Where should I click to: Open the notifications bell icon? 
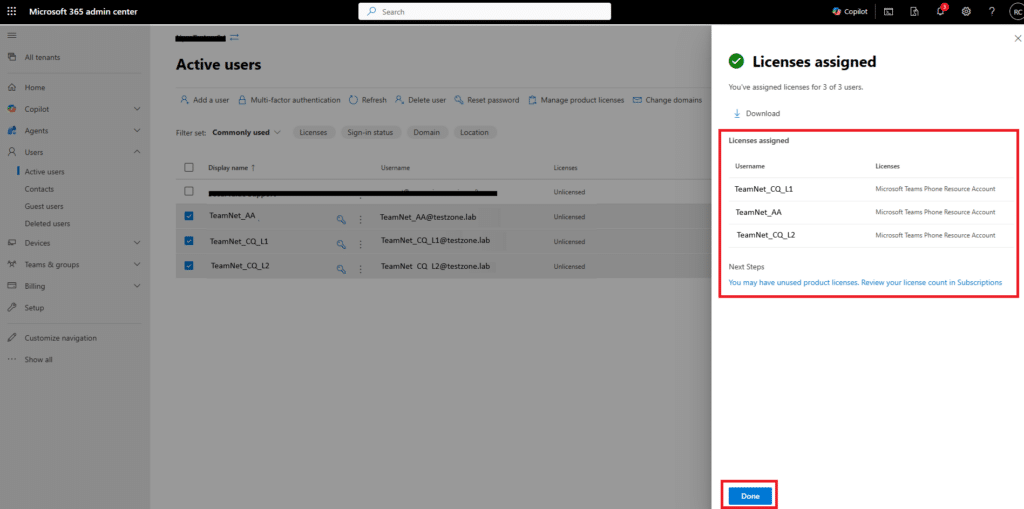tap(940, 11)
